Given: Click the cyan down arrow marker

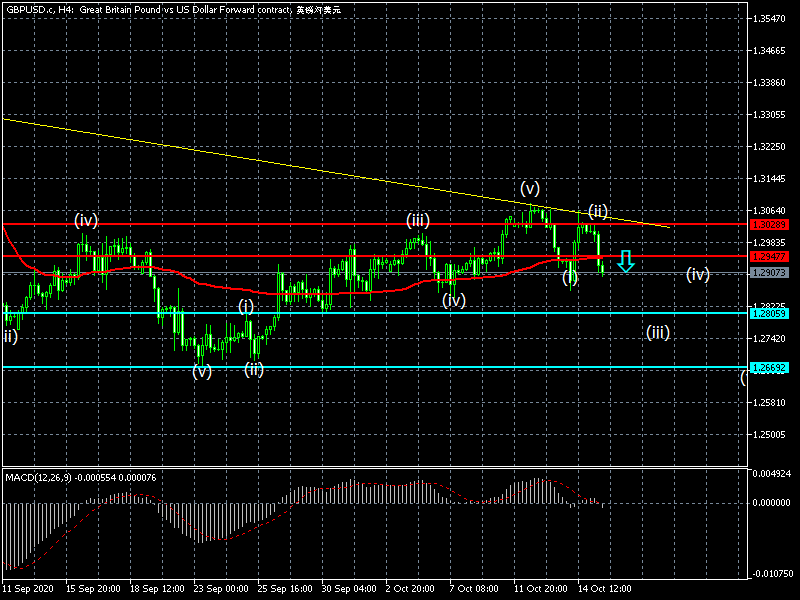Looking at the screenshot, I should (625, 261).
